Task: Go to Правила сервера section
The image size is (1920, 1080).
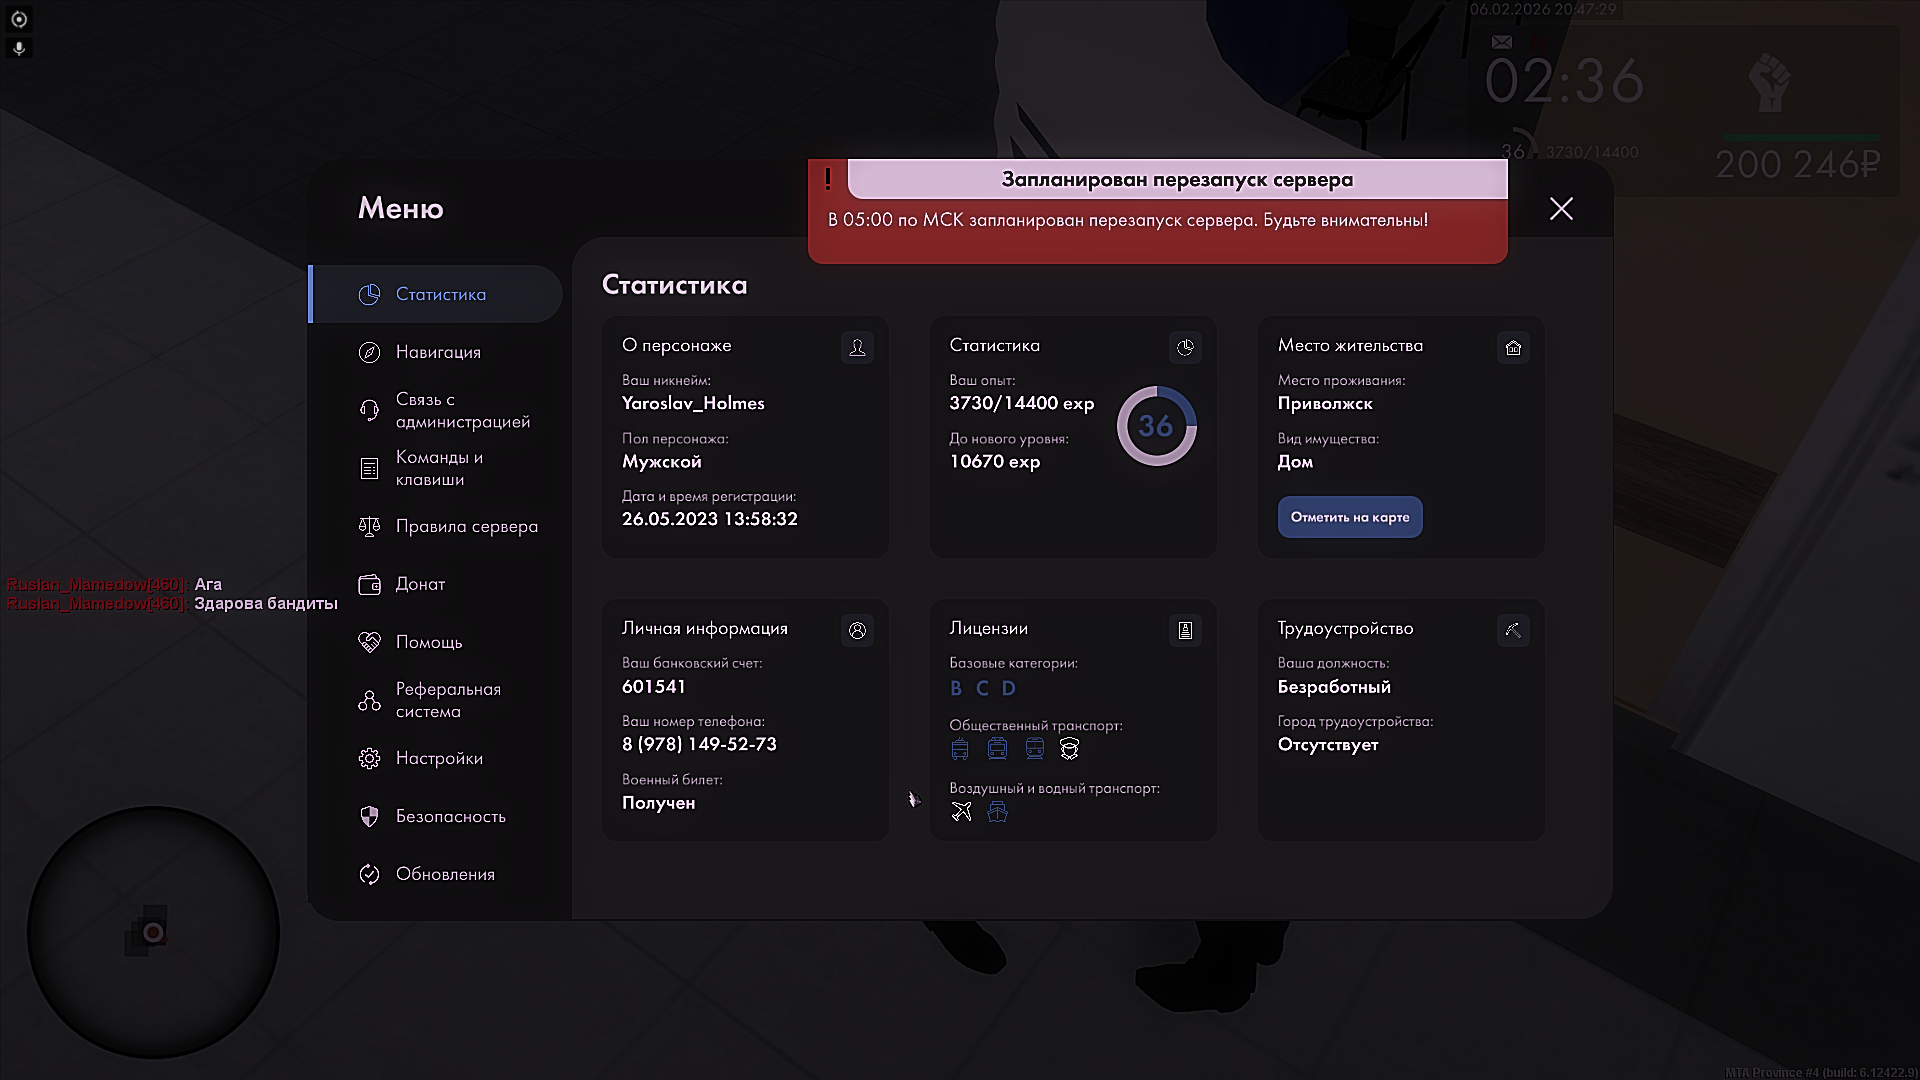Action: coord(465,526)
